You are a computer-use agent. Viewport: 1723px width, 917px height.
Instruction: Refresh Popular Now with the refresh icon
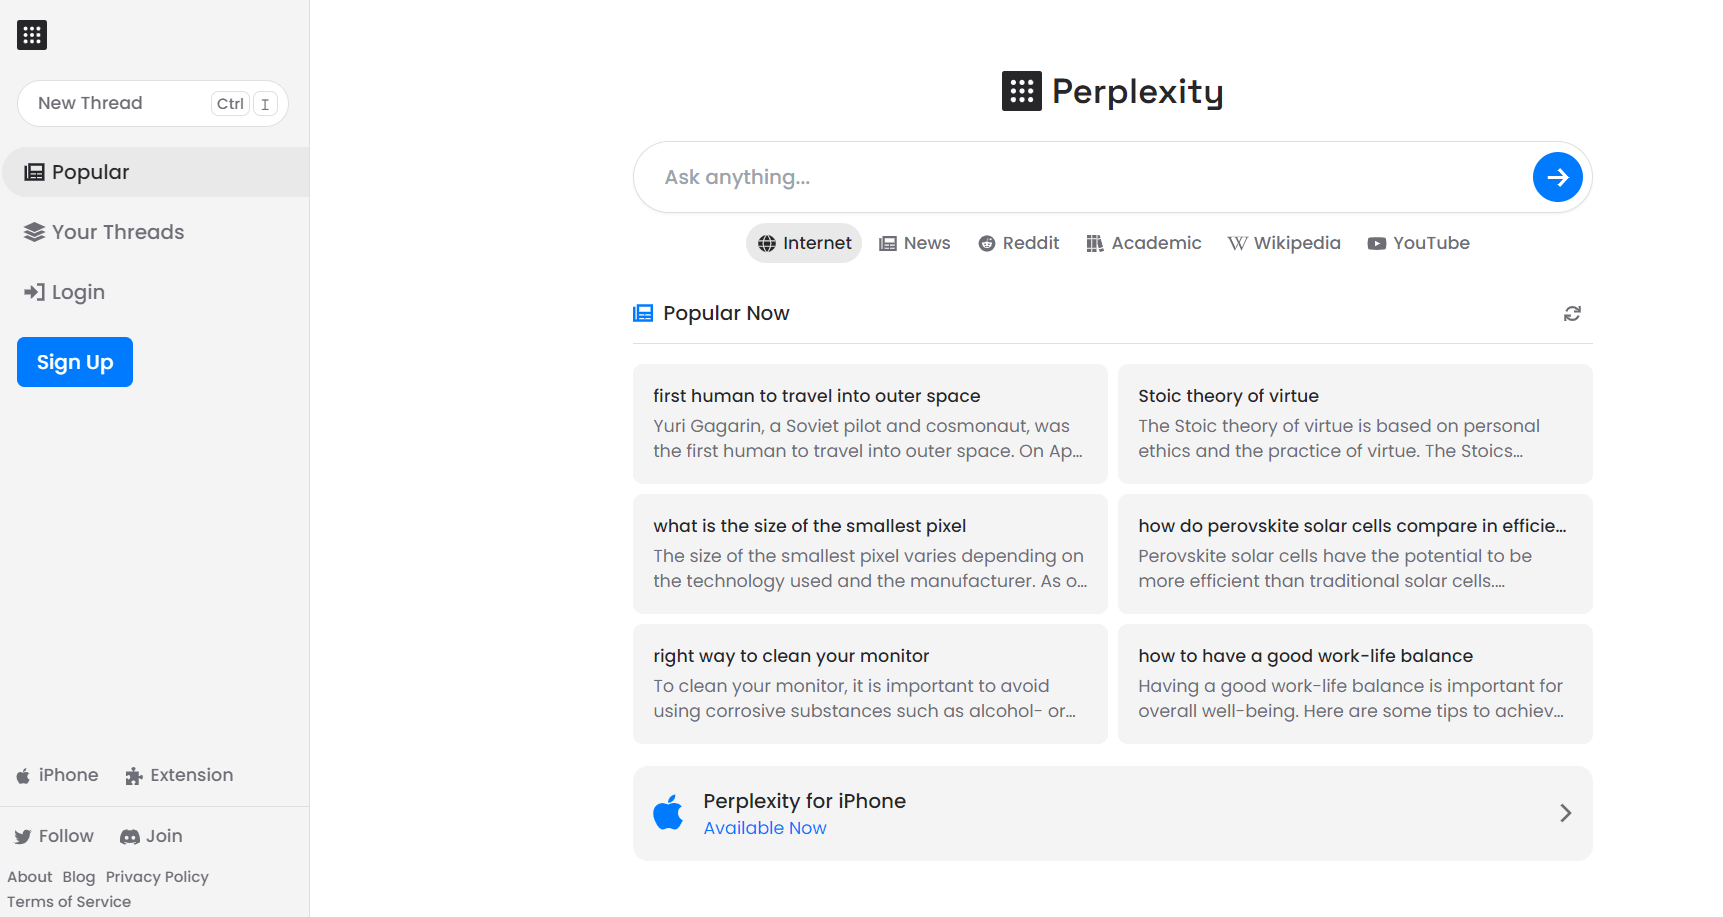pyautogui.click(x=1571, y=313)
